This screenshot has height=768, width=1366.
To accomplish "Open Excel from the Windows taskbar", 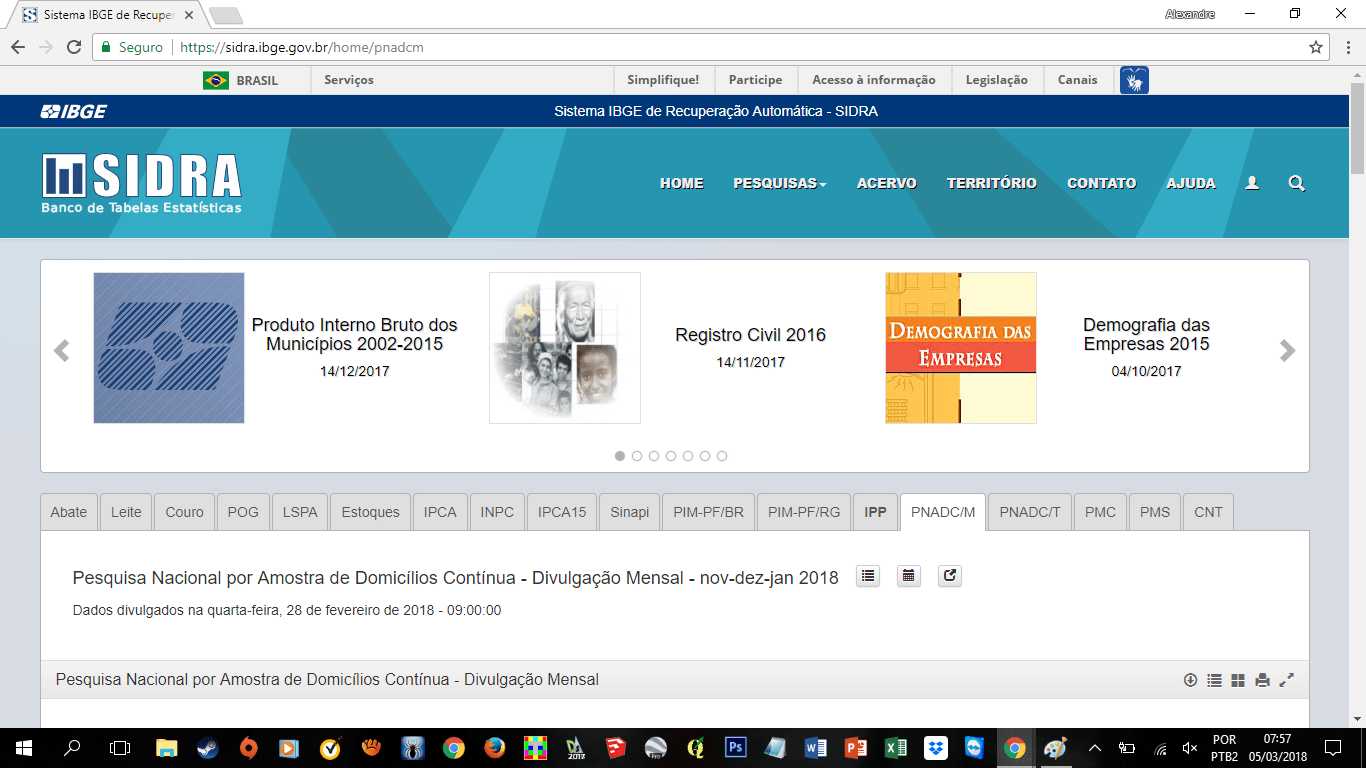I will click(x=895, y=748).
